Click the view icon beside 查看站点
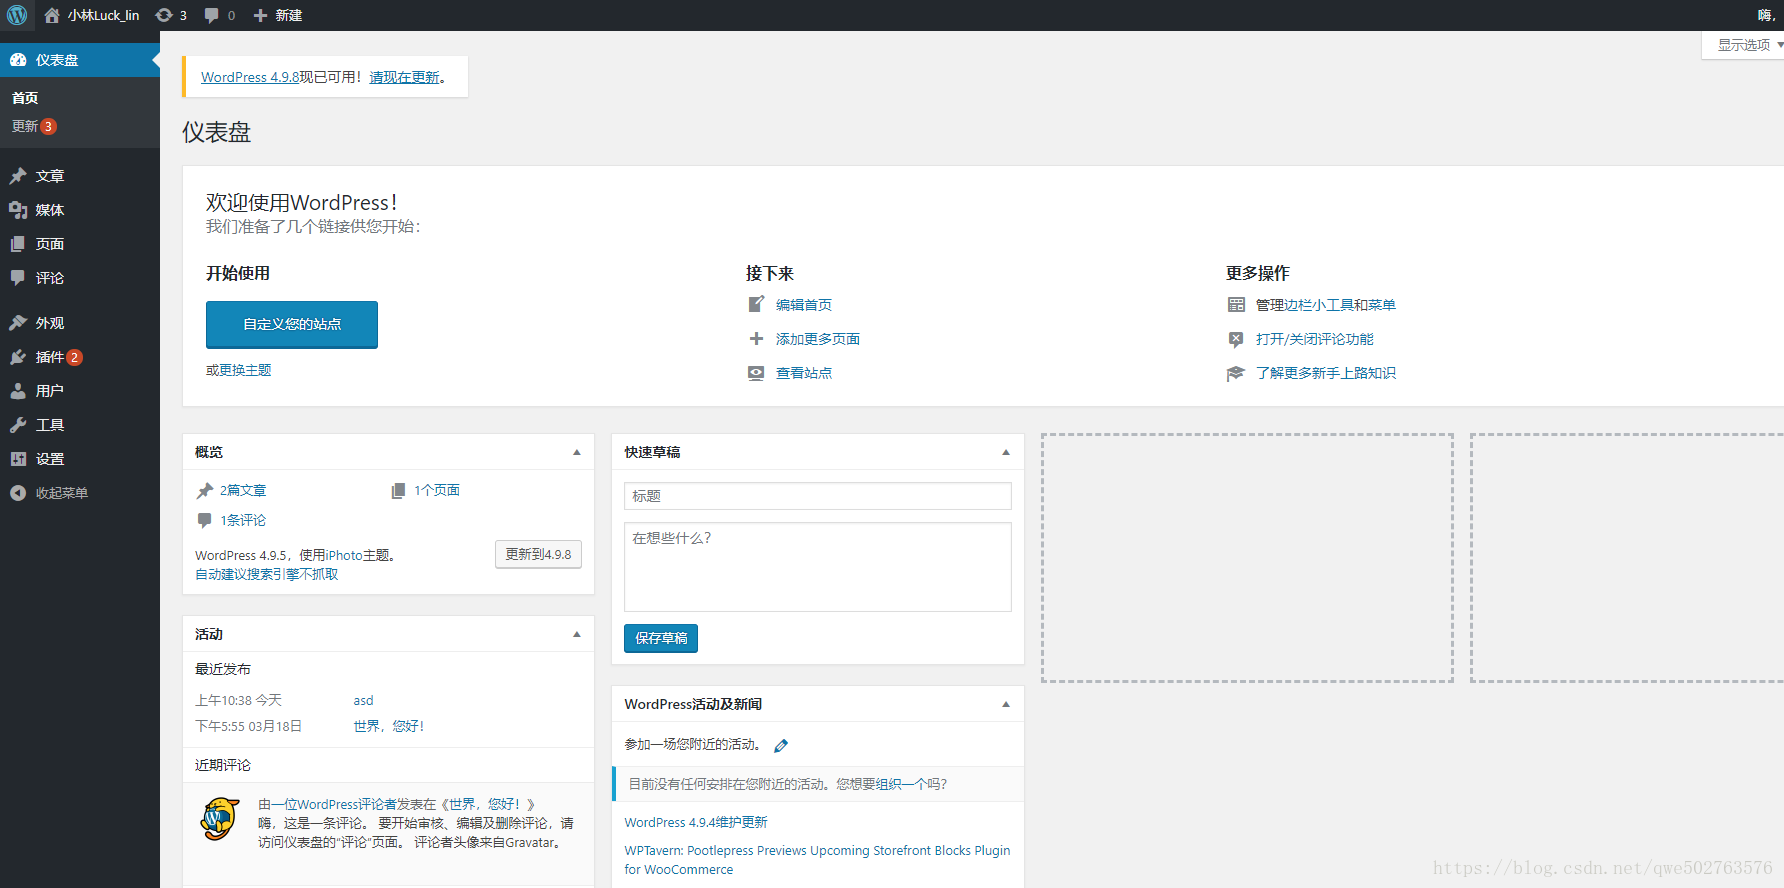The height and width of the screenshot is (888, 1784). pos(756,373)
